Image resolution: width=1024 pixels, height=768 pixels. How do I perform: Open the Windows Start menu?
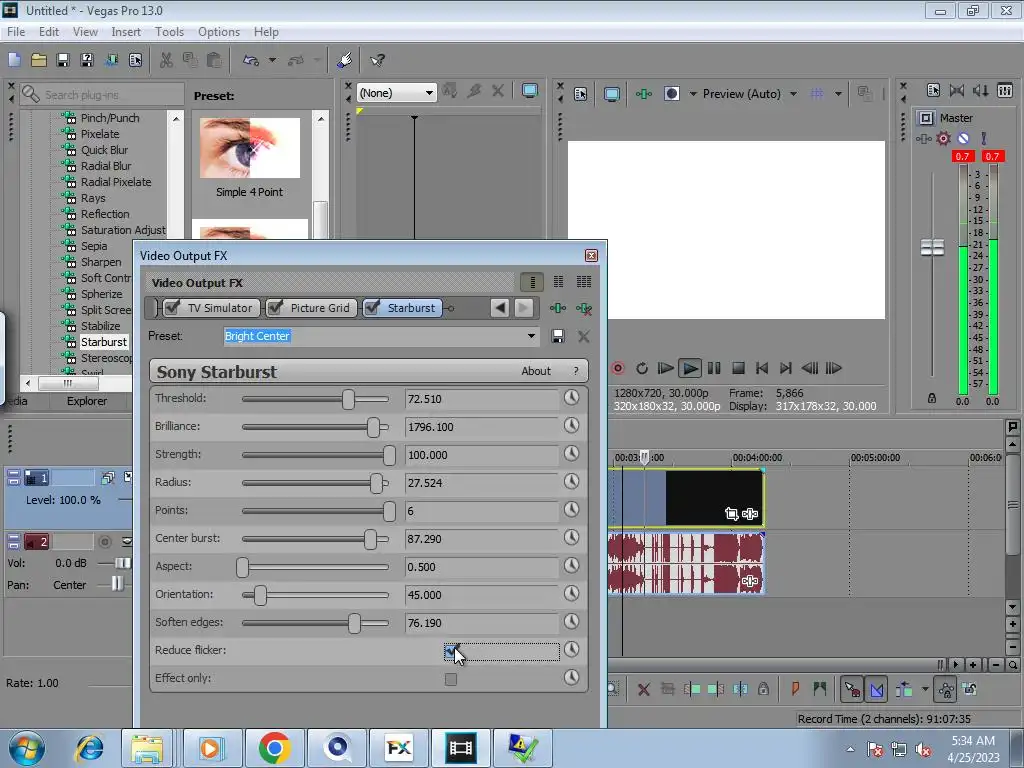click(26, 748)
